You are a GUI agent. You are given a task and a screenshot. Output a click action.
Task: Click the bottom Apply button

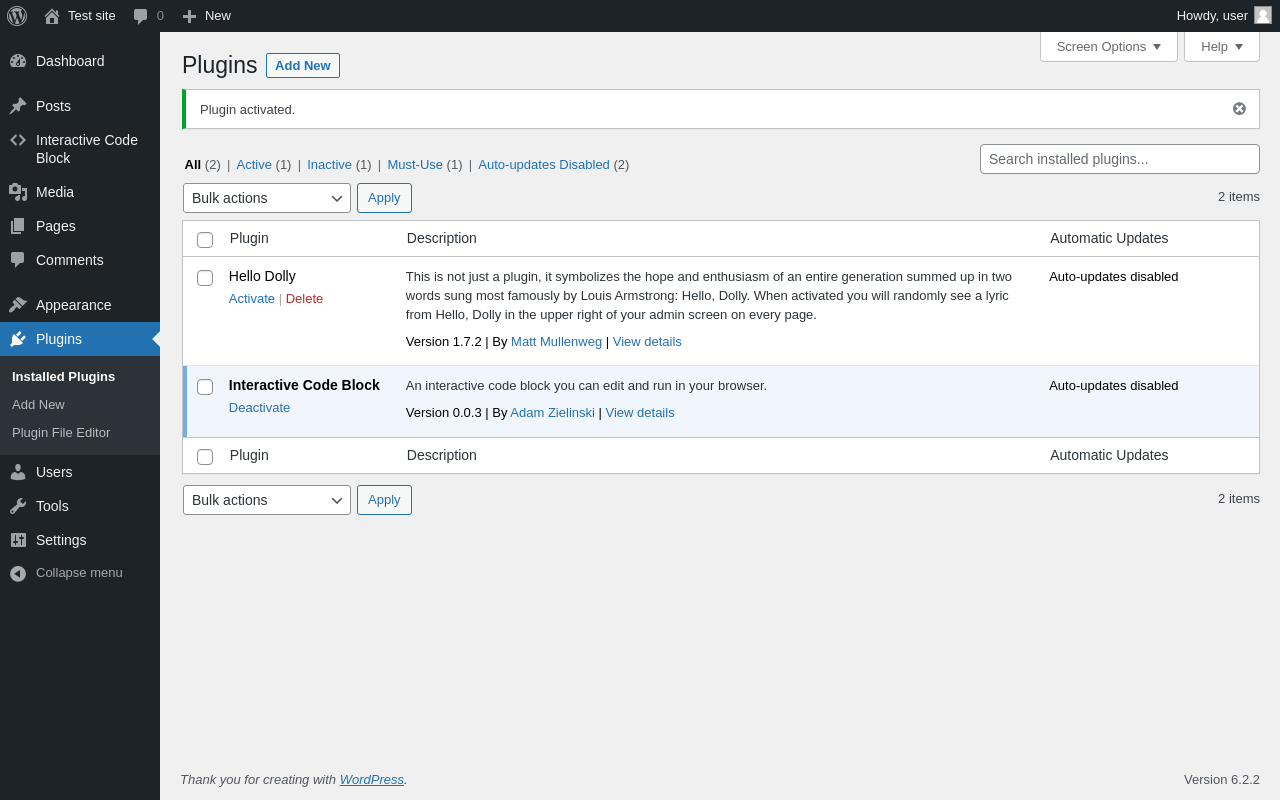click(384, 500)
